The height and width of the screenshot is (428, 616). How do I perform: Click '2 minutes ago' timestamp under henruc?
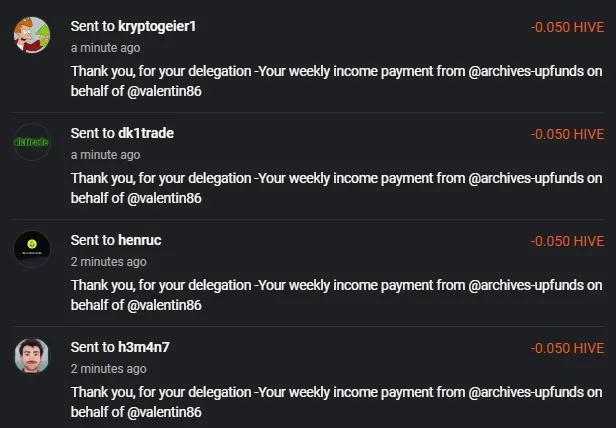108,262
